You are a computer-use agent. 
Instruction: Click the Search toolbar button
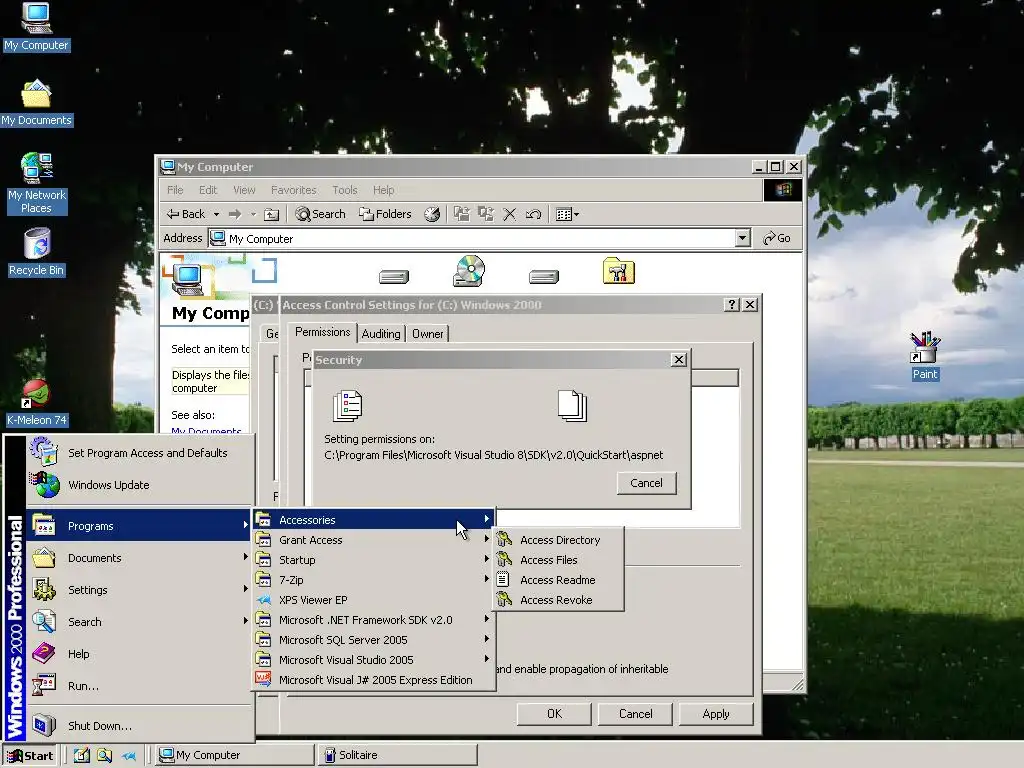320,214
